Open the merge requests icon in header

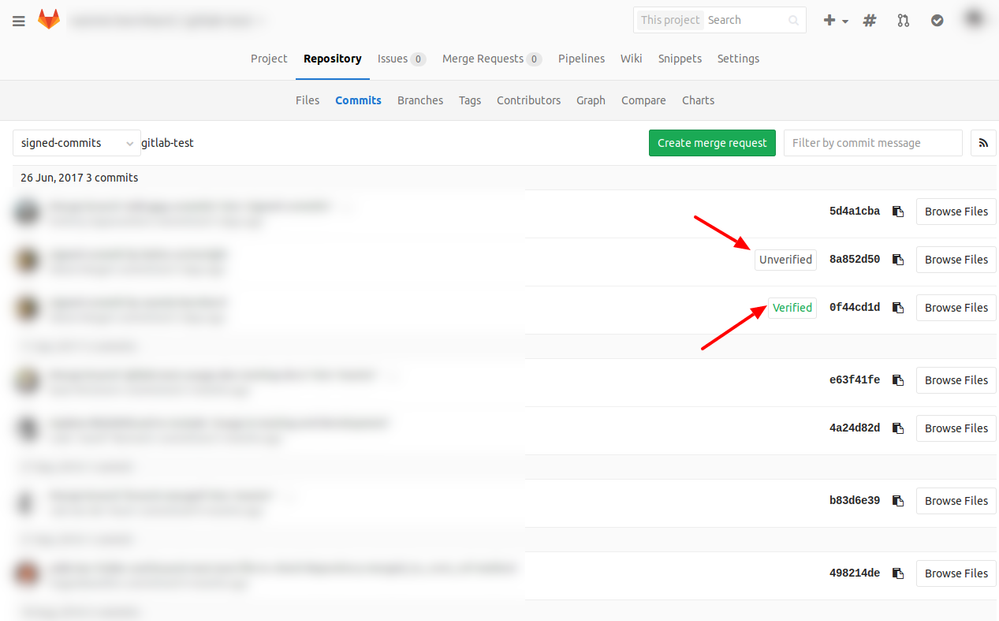tap(903, 20)
